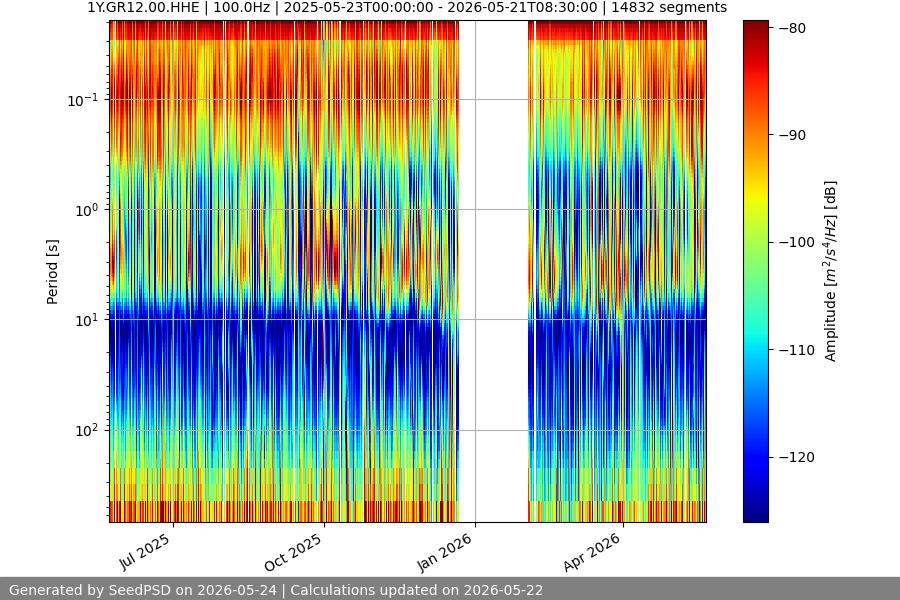Screen dimensions: 900x600
Task: Click the 'Jan 2026' x-axis label
Action: point(444,553)
